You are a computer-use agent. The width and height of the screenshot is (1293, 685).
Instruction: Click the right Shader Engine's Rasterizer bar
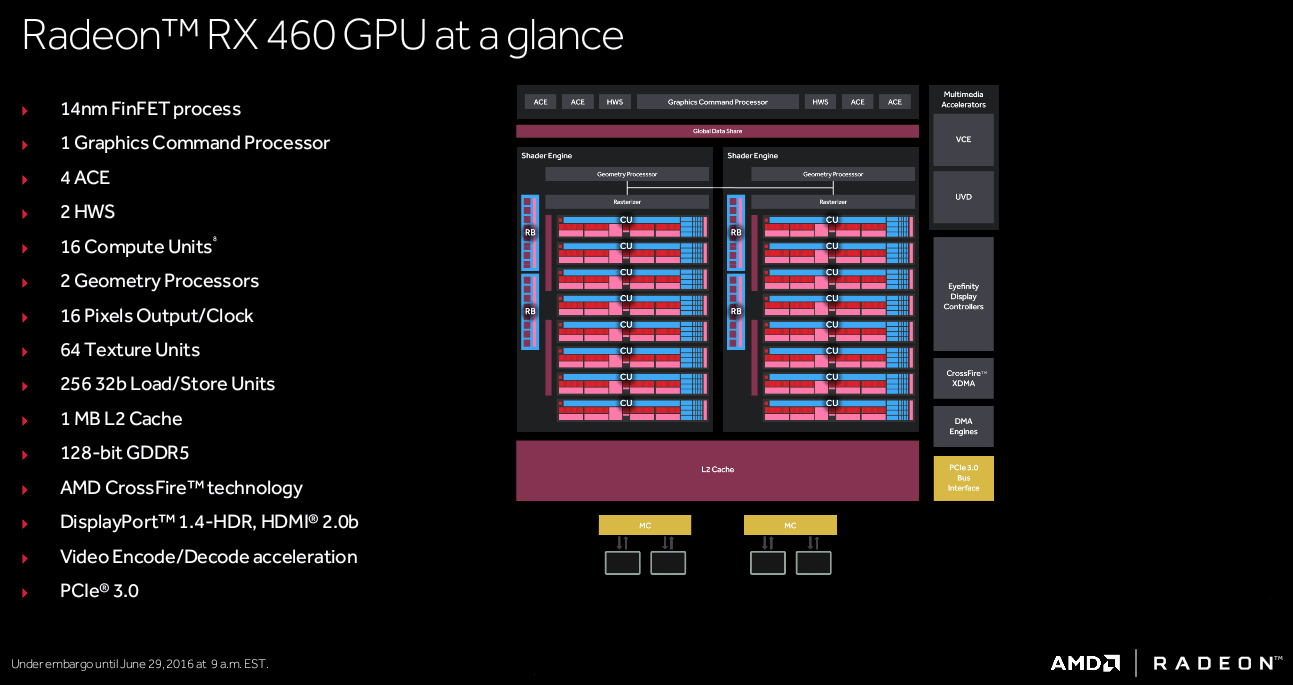833,202
